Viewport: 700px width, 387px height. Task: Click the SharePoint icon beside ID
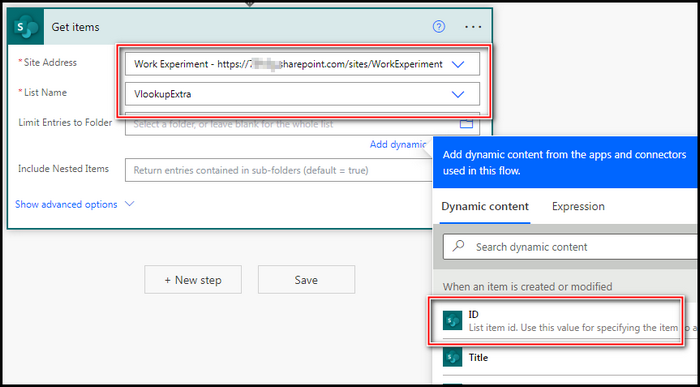(452, 321)
